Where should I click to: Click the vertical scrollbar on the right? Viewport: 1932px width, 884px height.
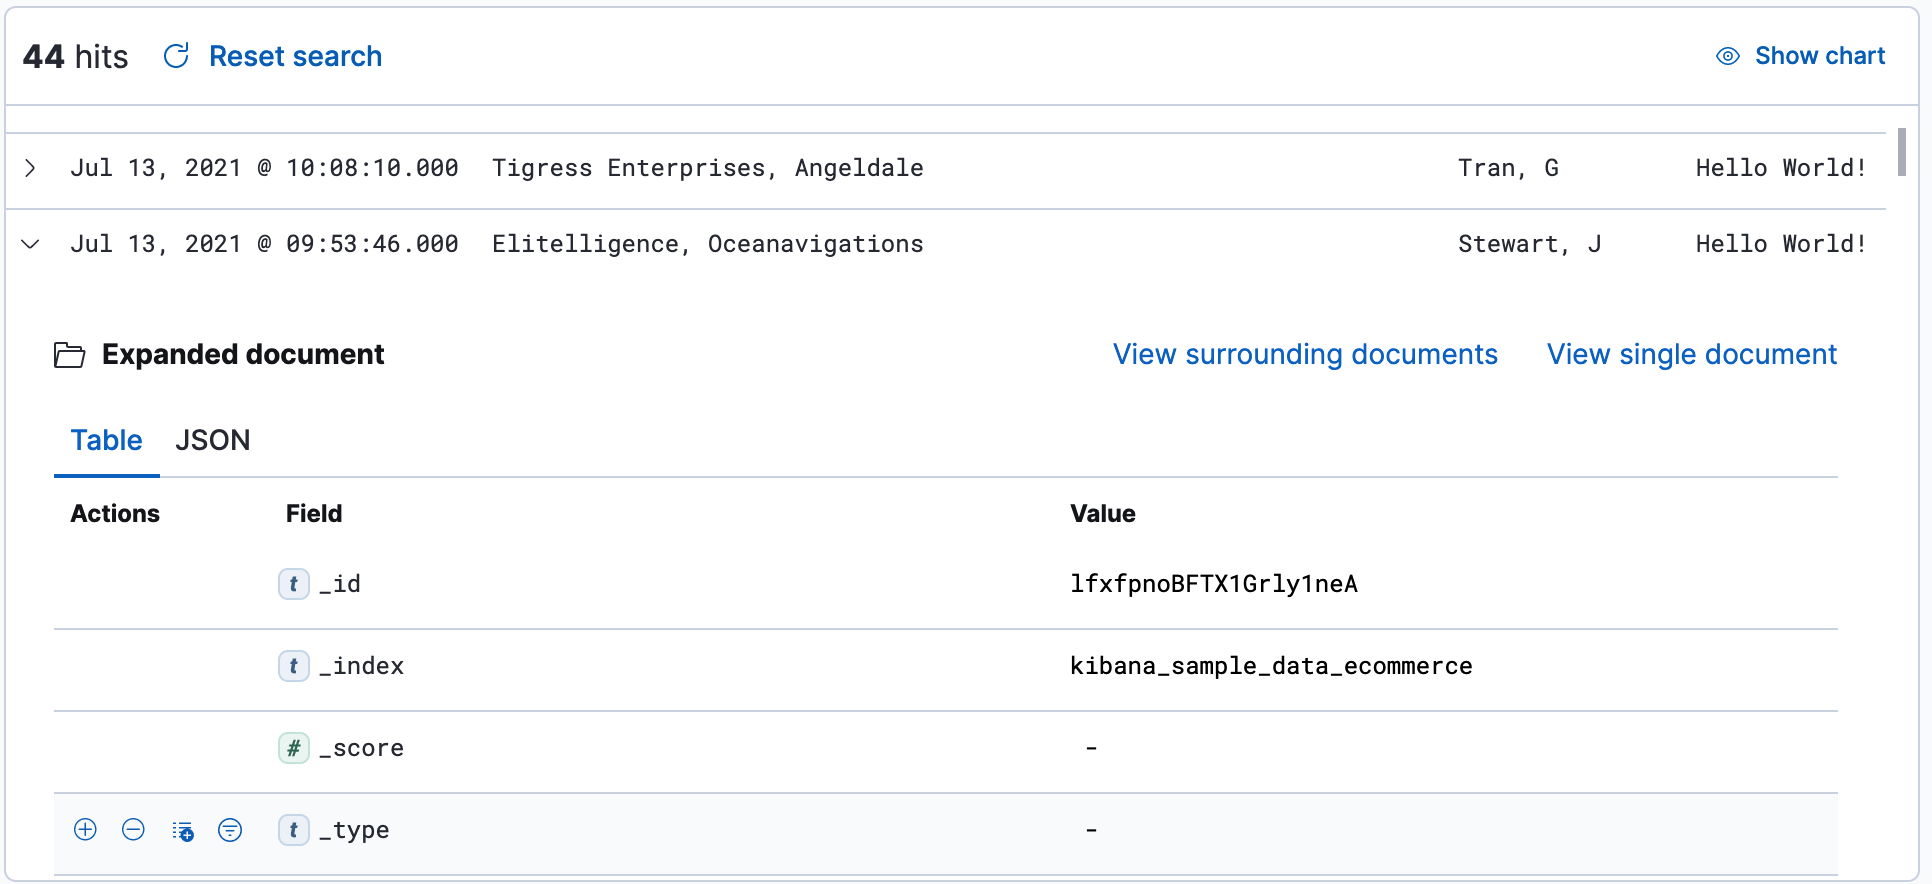(x=1901, y=152)
